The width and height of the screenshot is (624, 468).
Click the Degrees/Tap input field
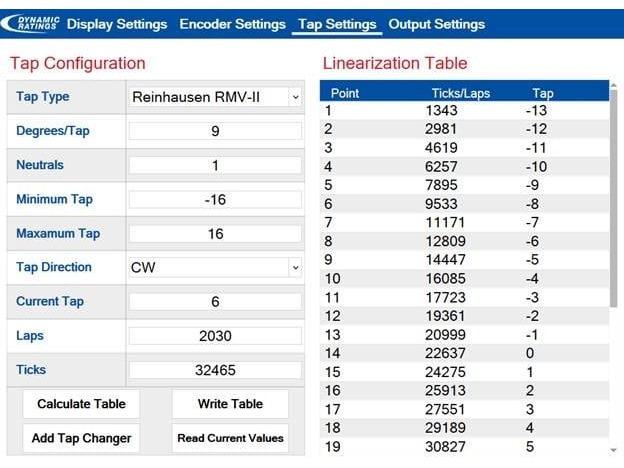215,131
